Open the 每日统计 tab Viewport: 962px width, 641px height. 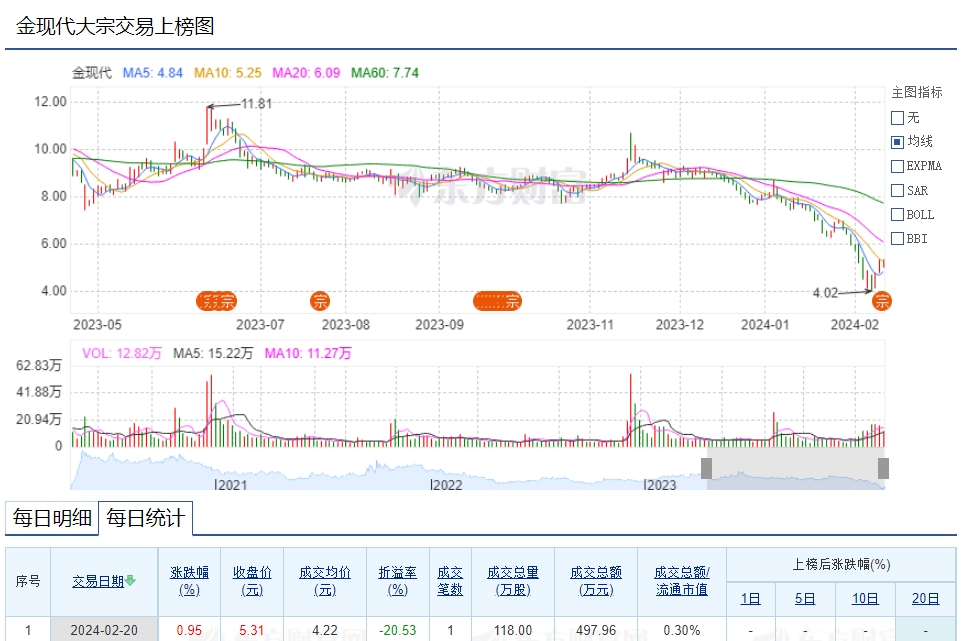click(145, 518)
